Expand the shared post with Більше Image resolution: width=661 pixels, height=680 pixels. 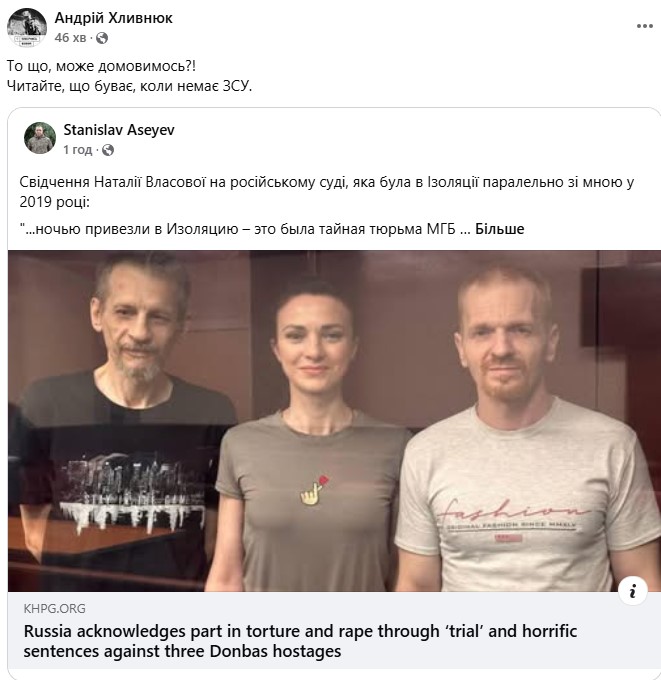tap(499, 229)
